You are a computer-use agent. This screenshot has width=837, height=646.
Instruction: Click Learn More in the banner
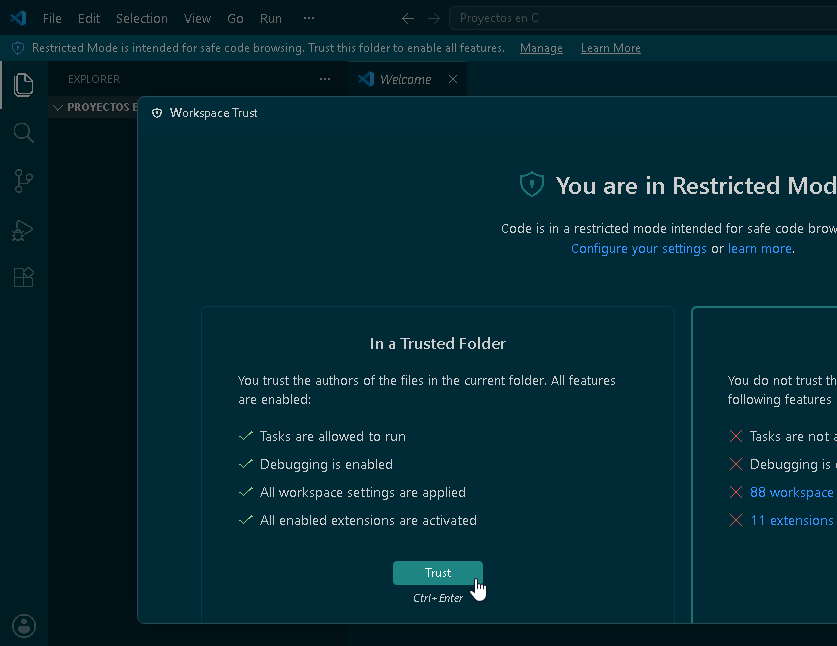click(611, 48)
